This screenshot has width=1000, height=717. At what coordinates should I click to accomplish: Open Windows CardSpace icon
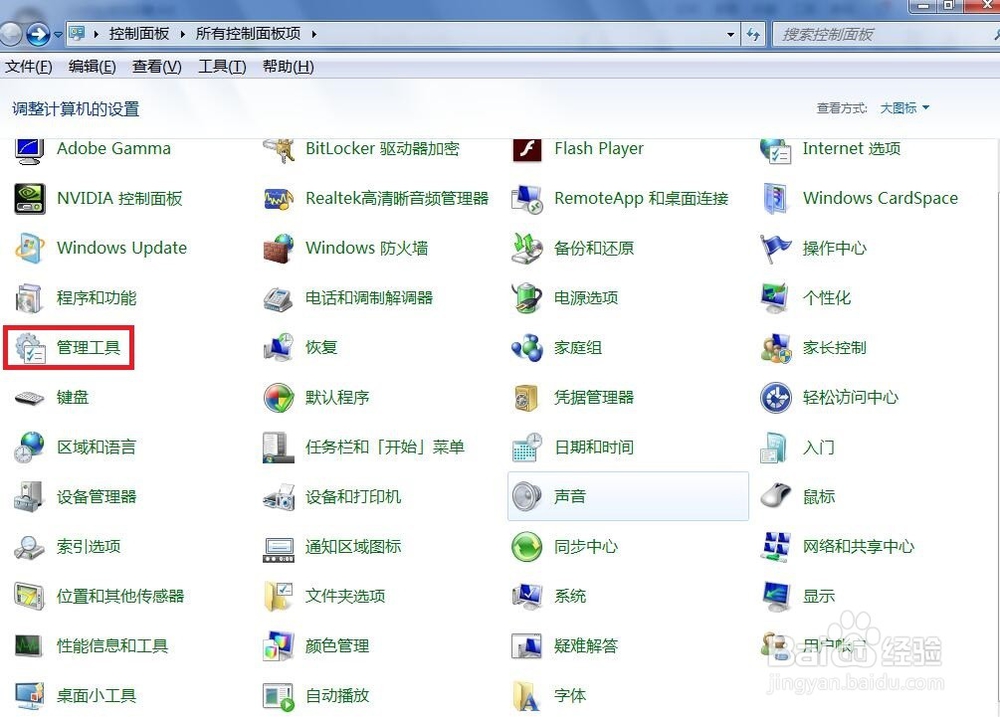[x=776, y=199]
